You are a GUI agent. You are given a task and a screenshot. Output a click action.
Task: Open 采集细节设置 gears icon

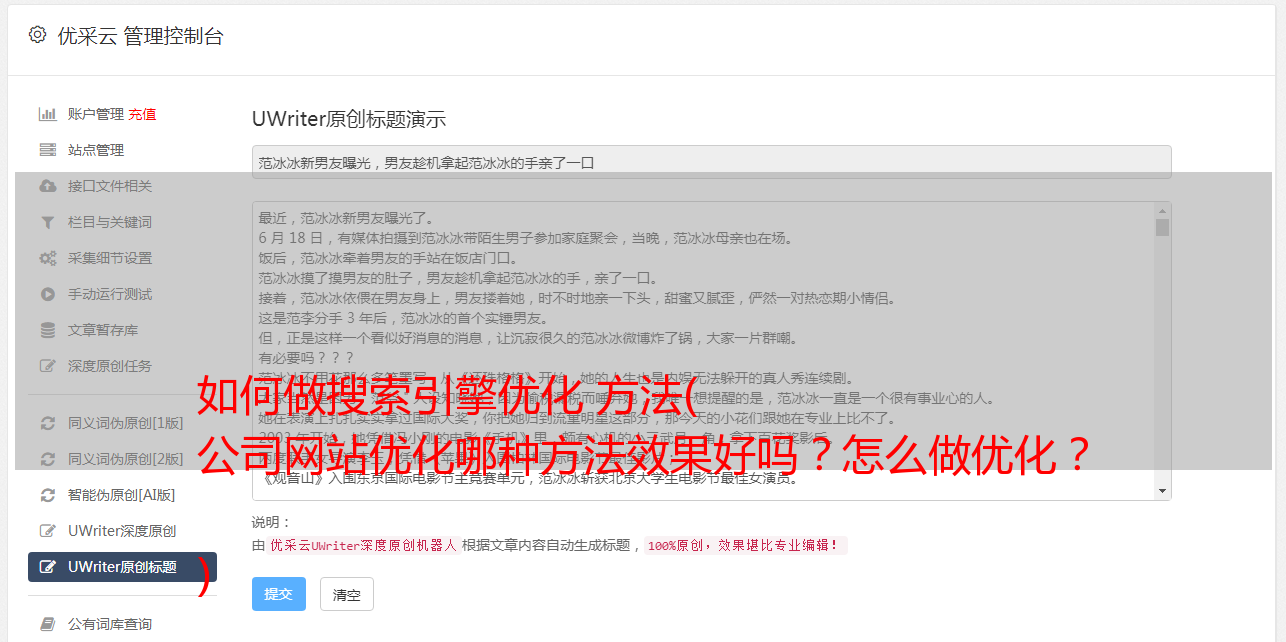[47, 258]
